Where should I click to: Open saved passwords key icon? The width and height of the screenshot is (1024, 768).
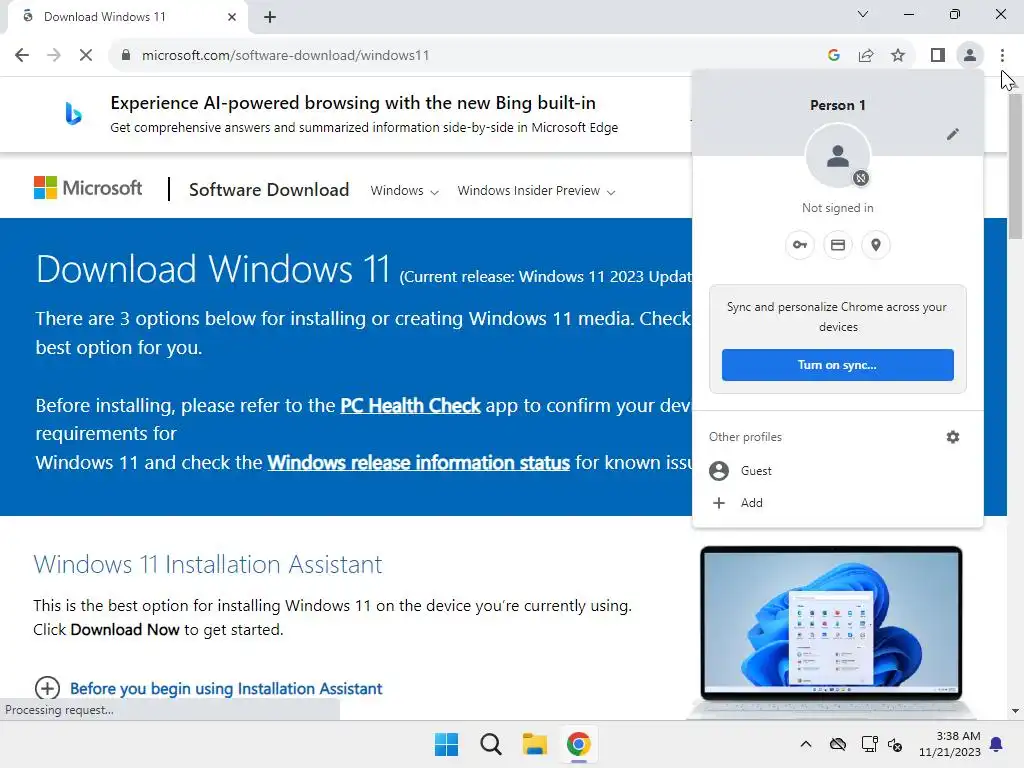[800, 245]
